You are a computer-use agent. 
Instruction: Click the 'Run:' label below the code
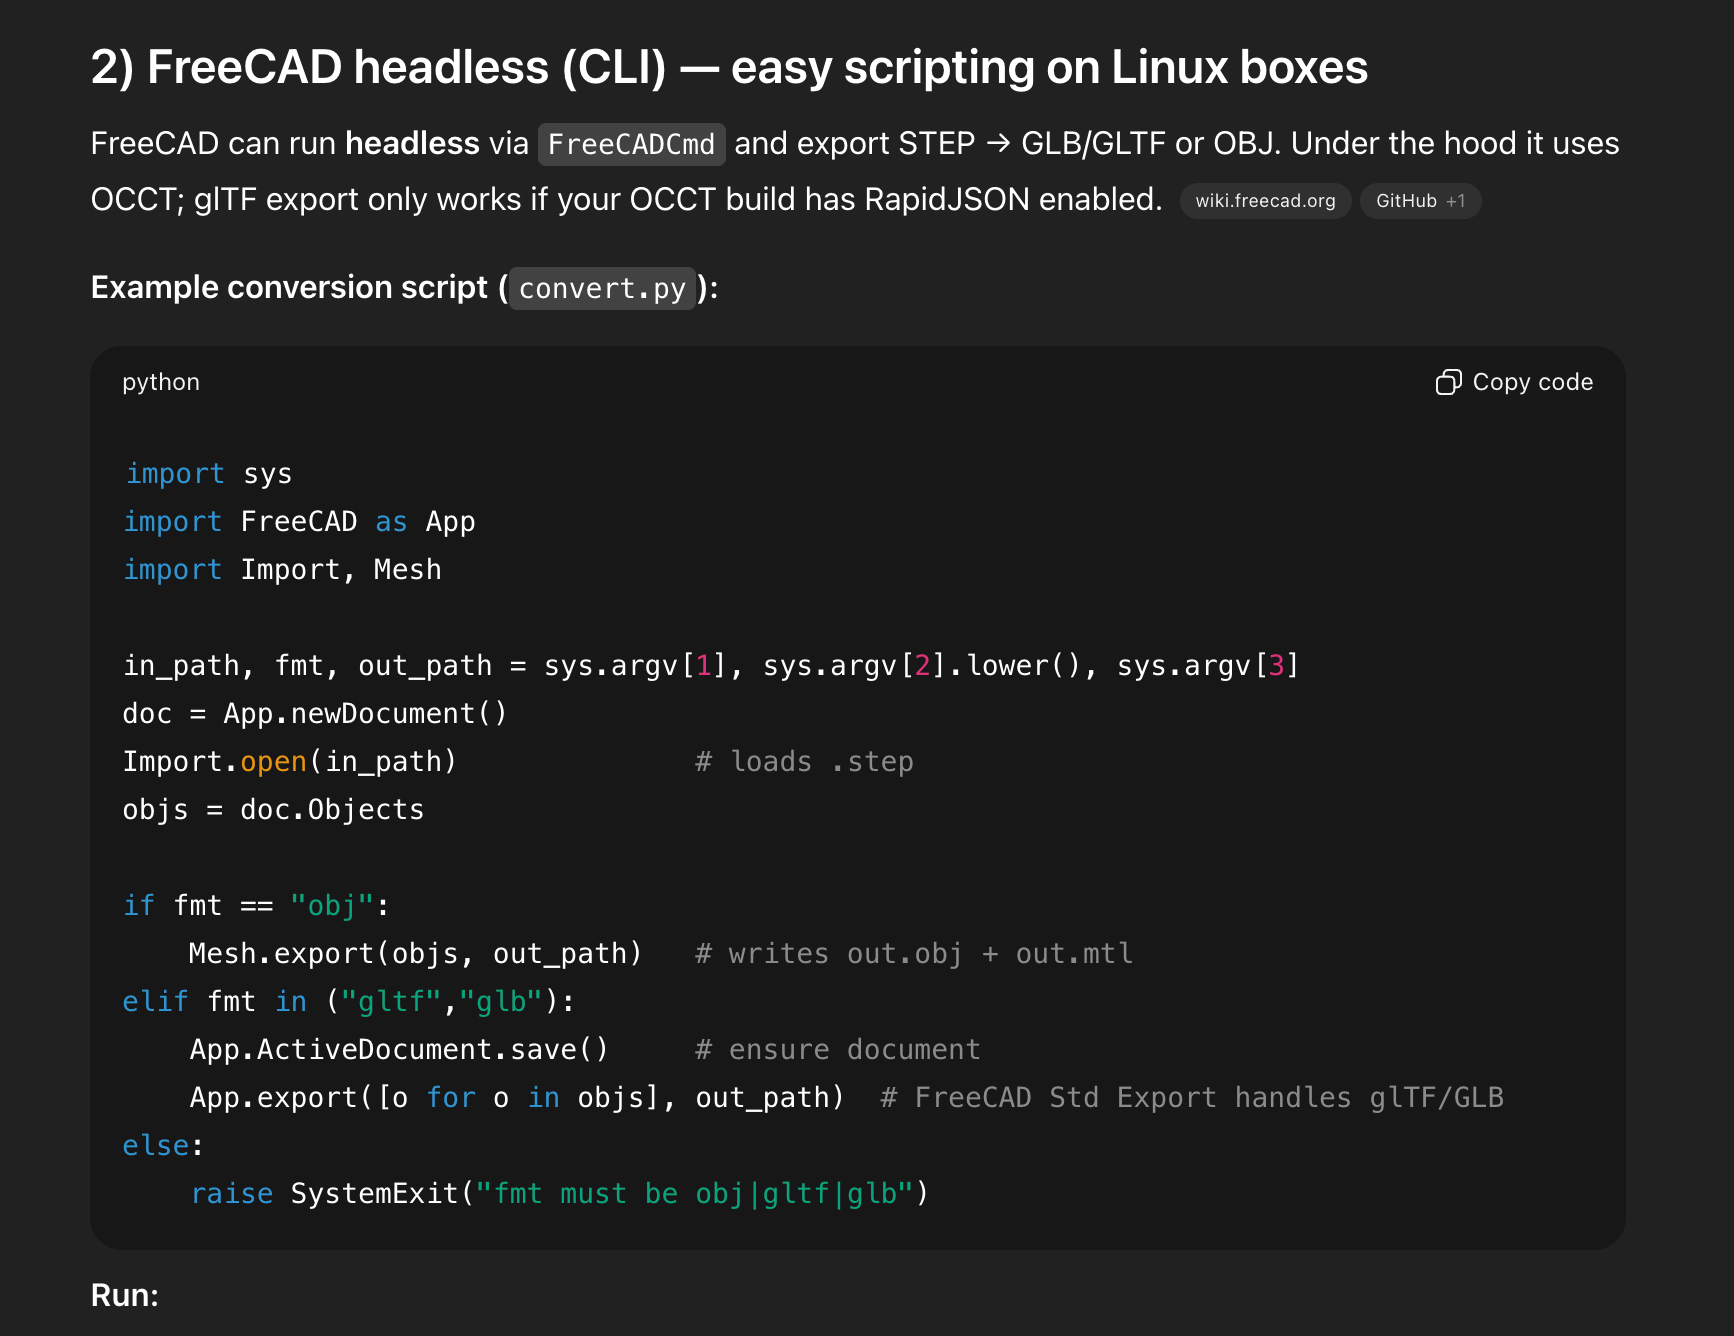125,1295
